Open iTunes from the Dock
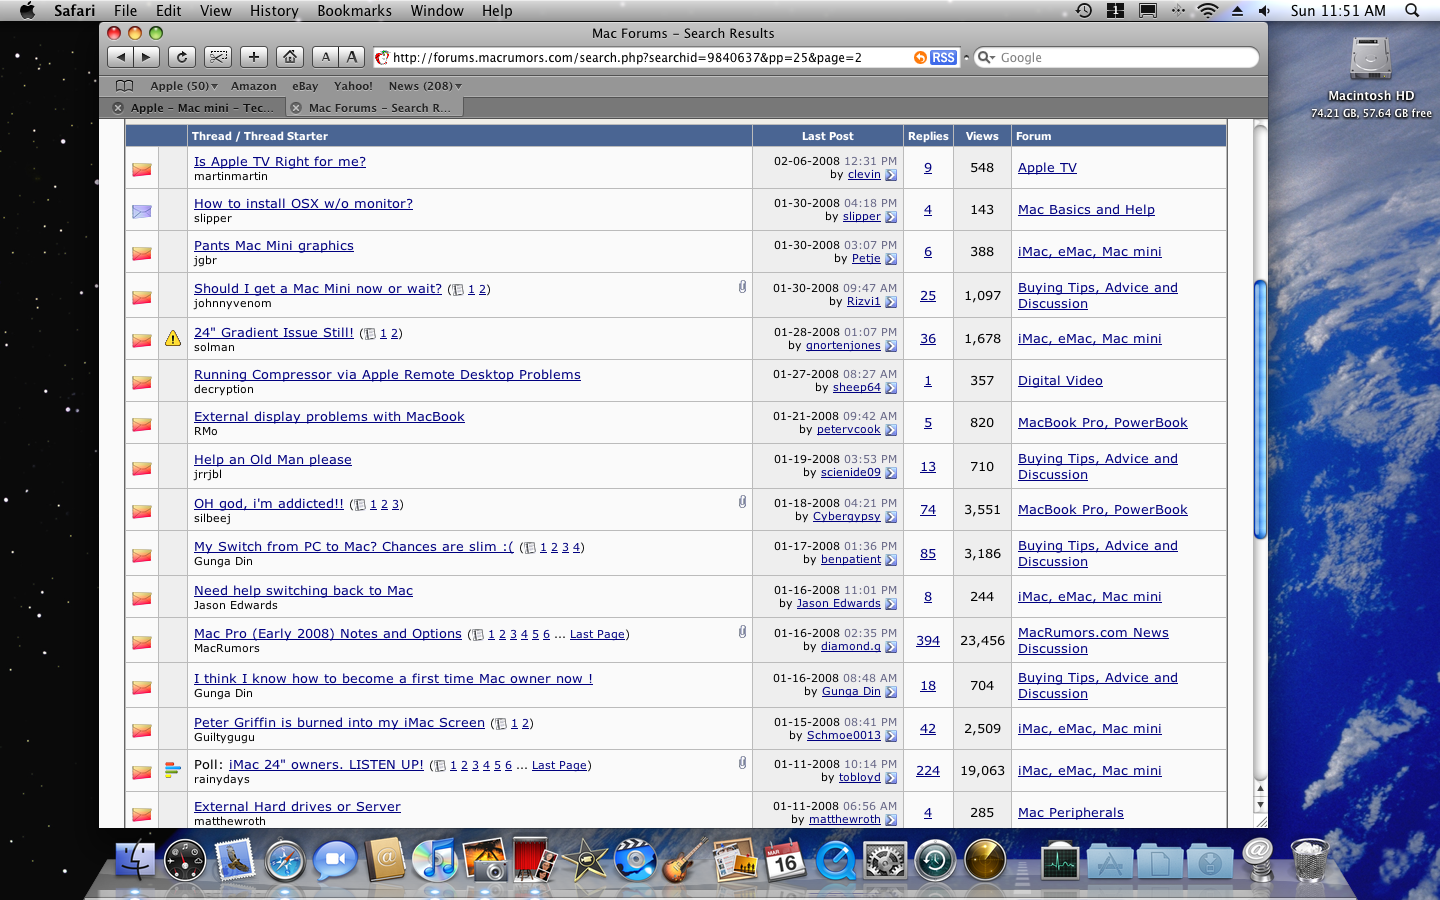 click(x=435, y=858)
